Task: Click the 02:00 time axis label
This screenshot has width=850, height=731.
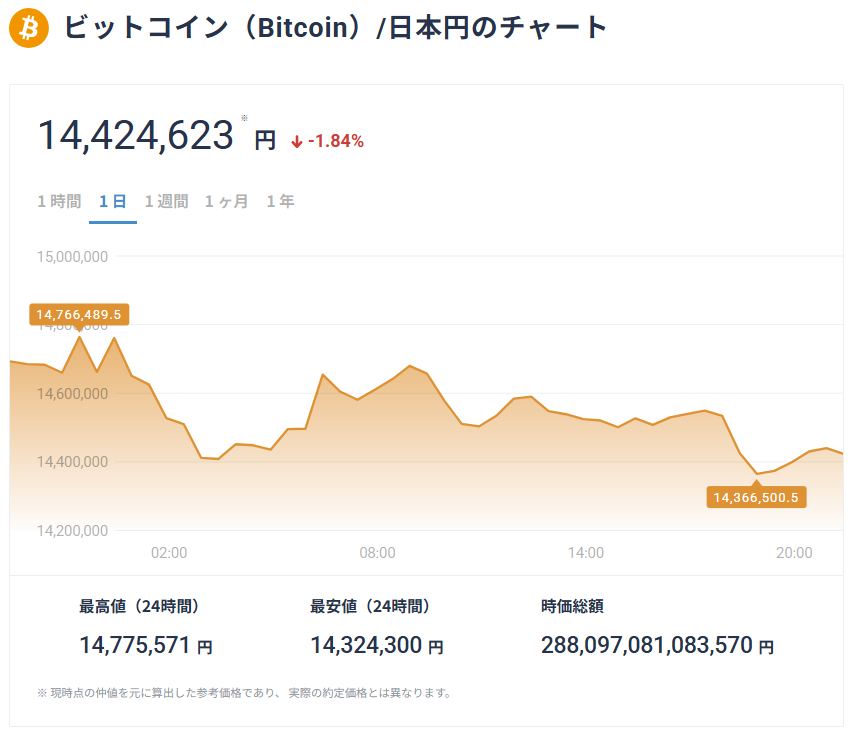Action: coord(169,552)
